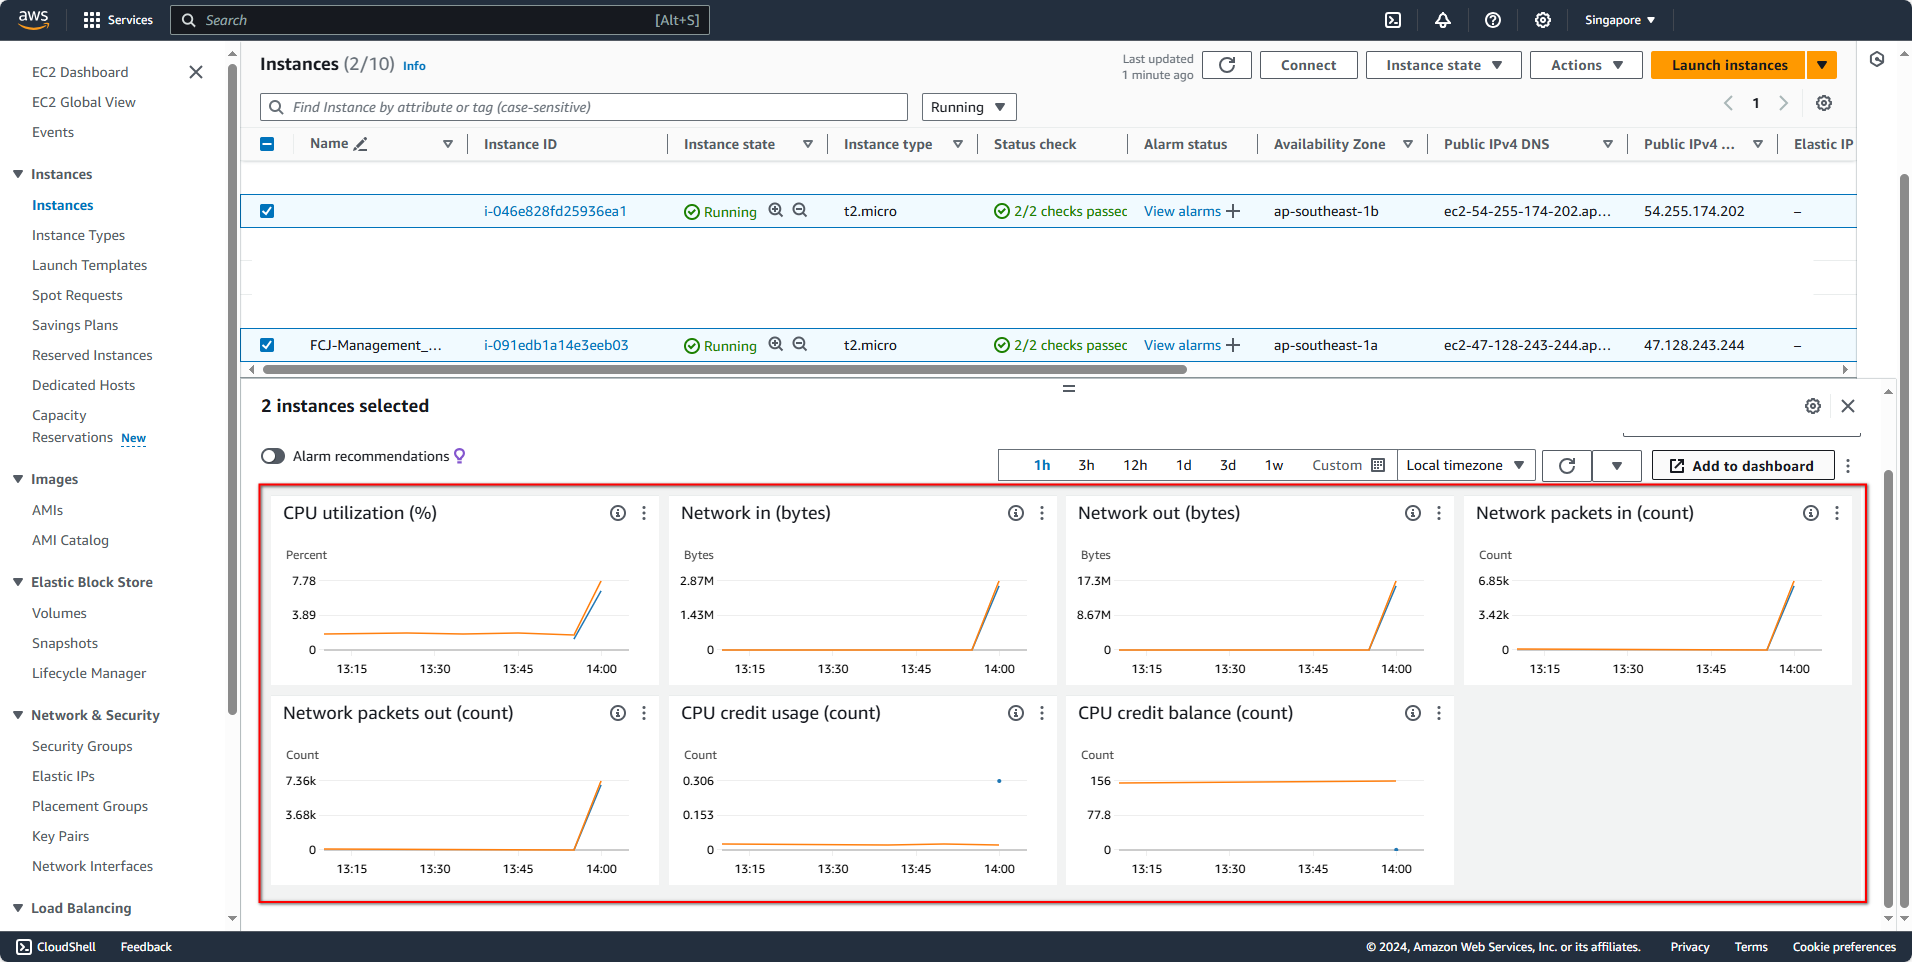
Task: Open the detail panel settings gear
Action: pos(1813,406)
